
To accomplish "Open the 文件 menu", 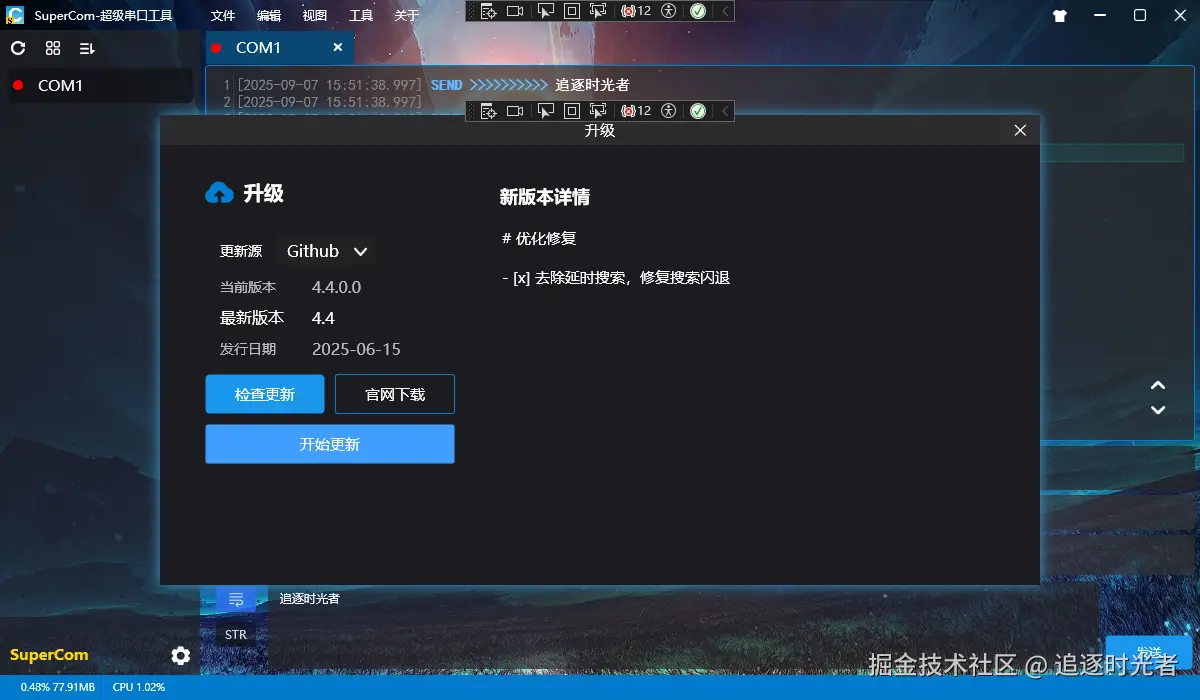I will [223, 15].
